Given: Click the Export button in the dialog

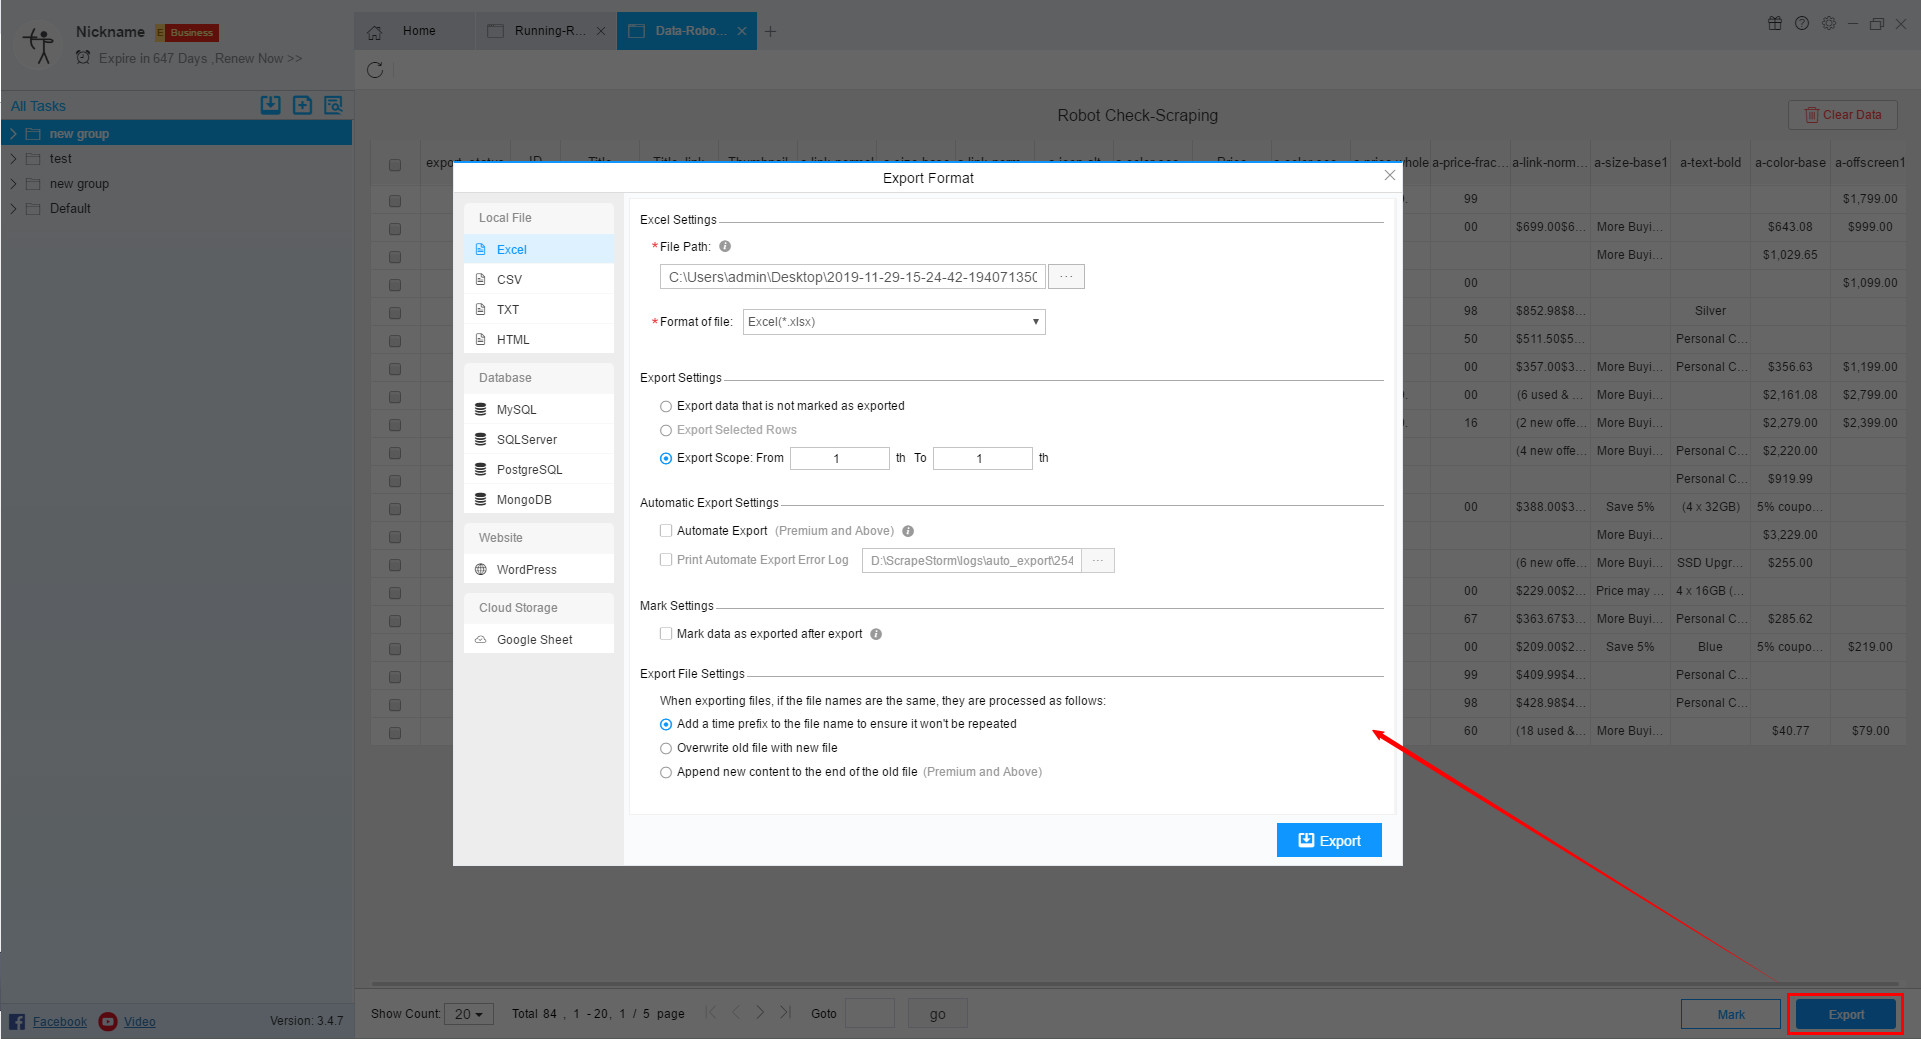Looking at the screenshot, I should tap(1329, 840).
